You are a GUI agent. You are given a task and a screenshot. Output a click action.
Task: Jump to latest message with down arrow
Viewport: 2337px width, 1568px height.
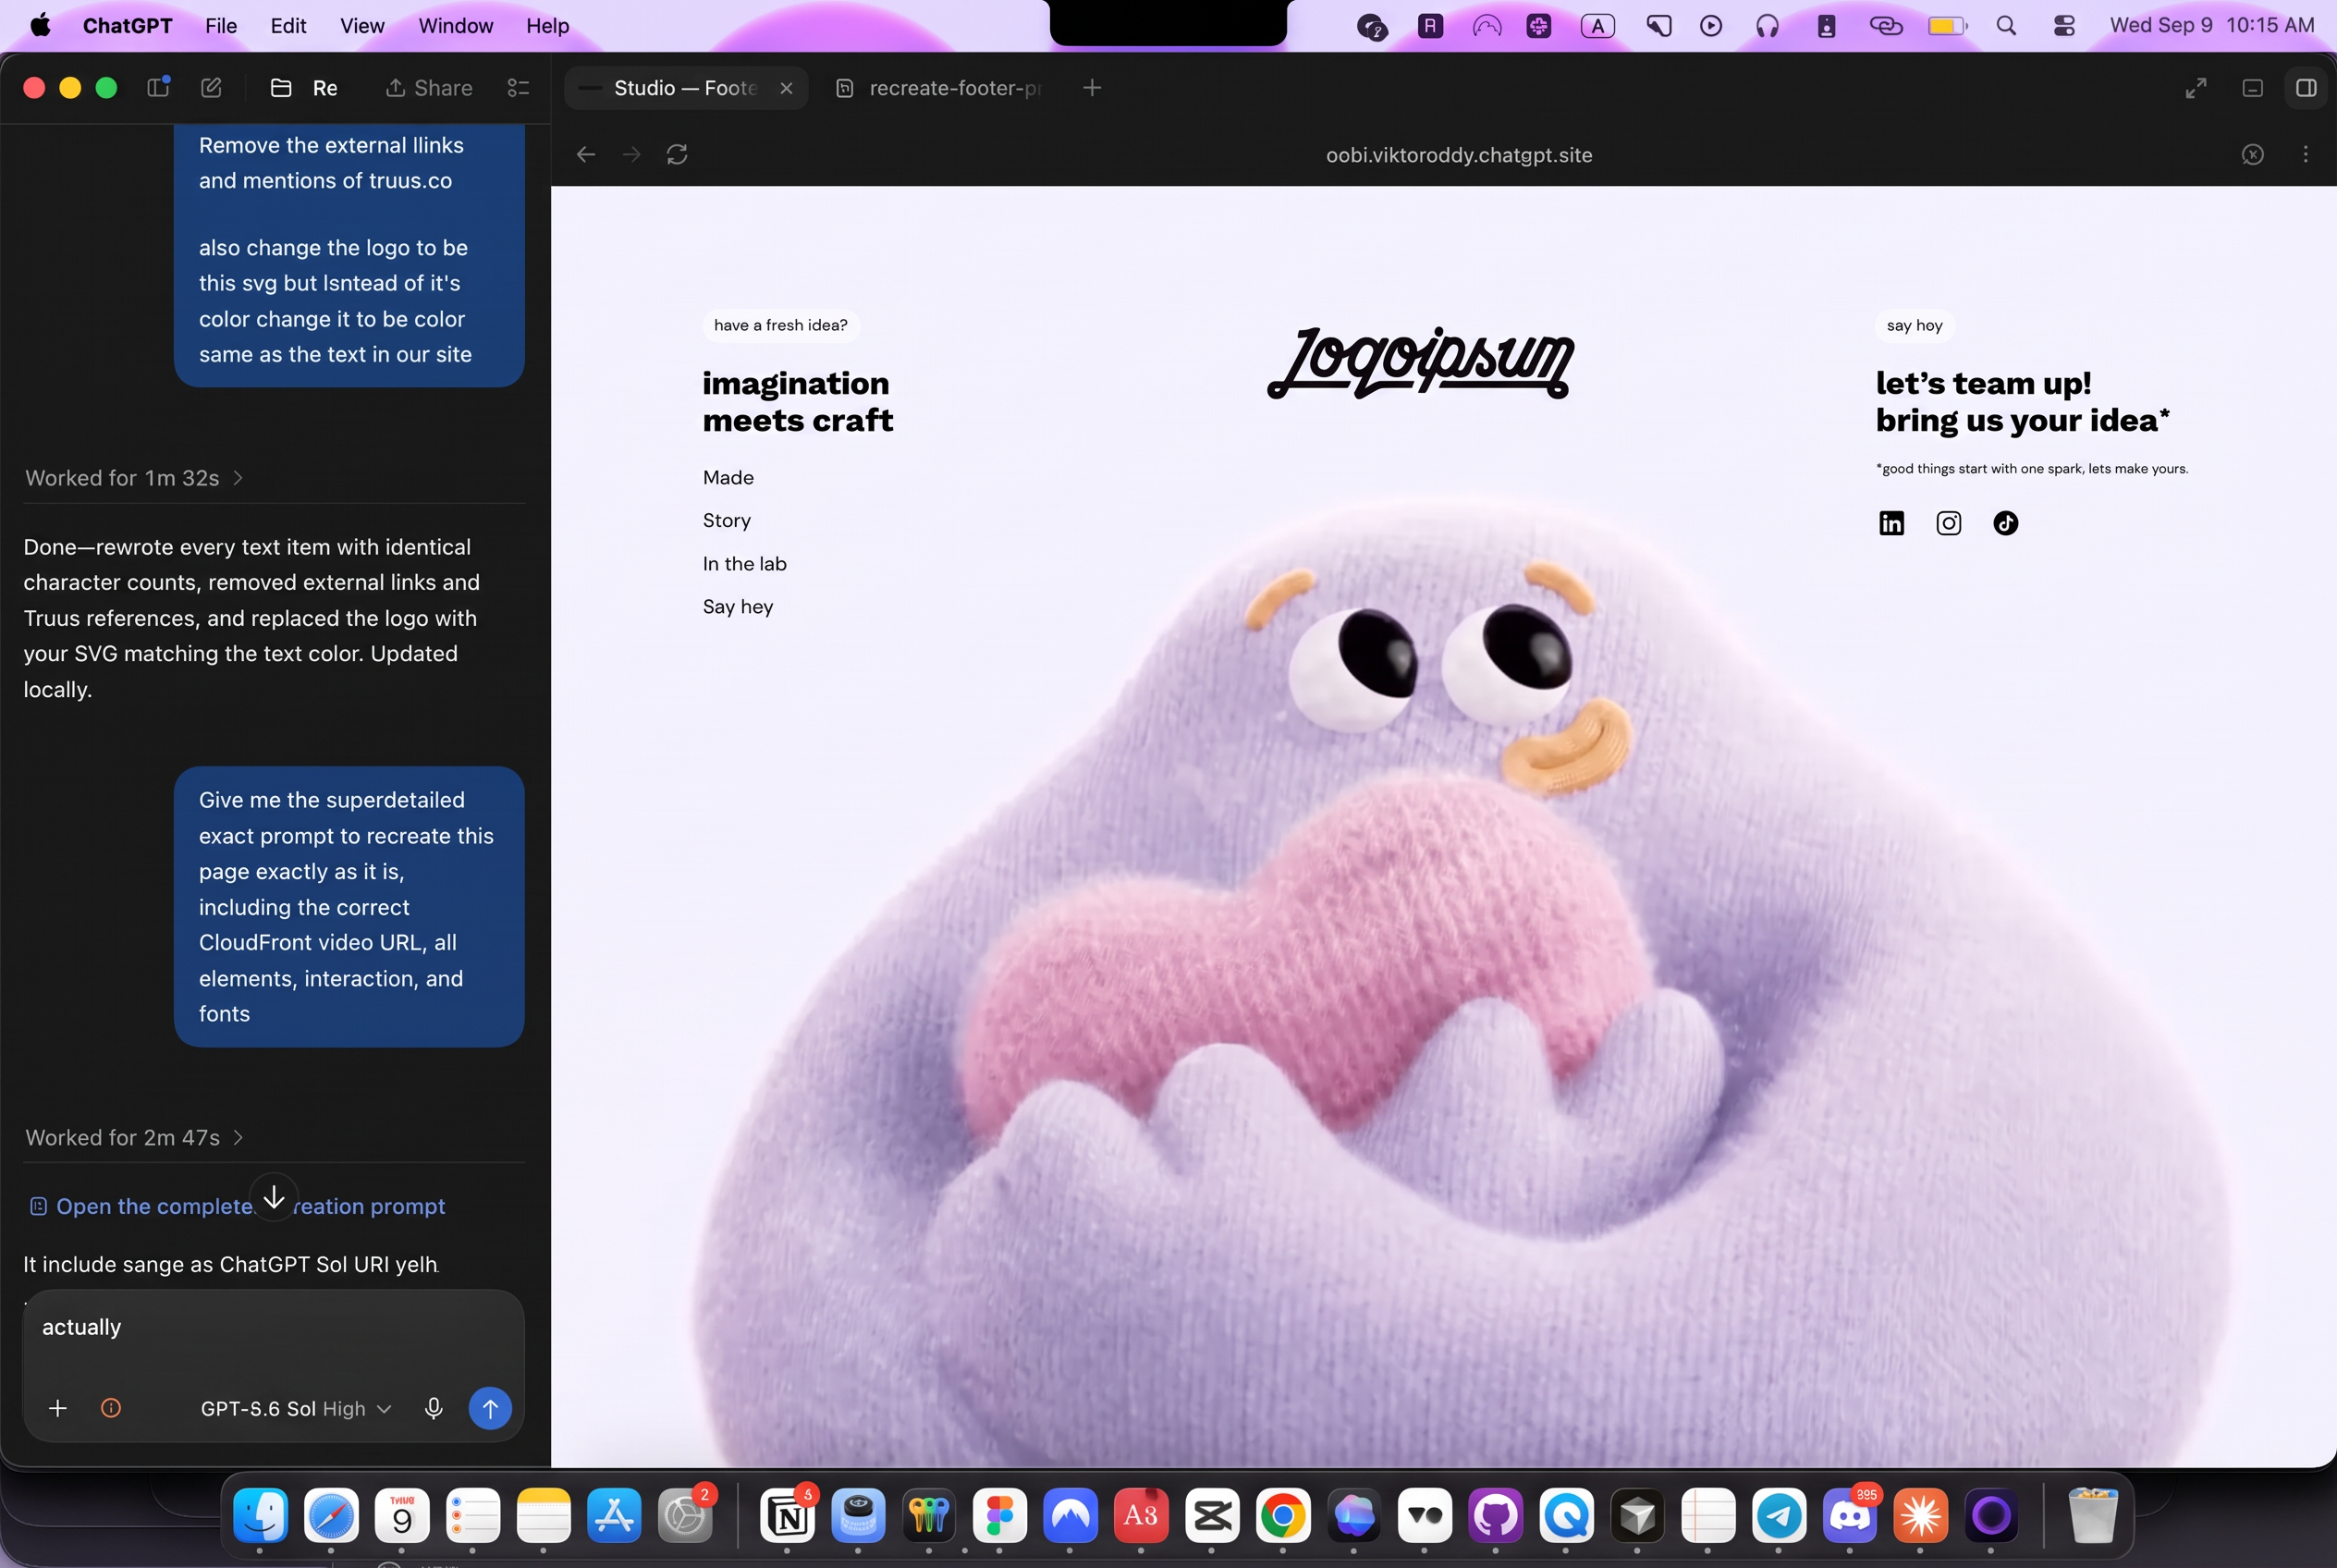point(274,1196)
